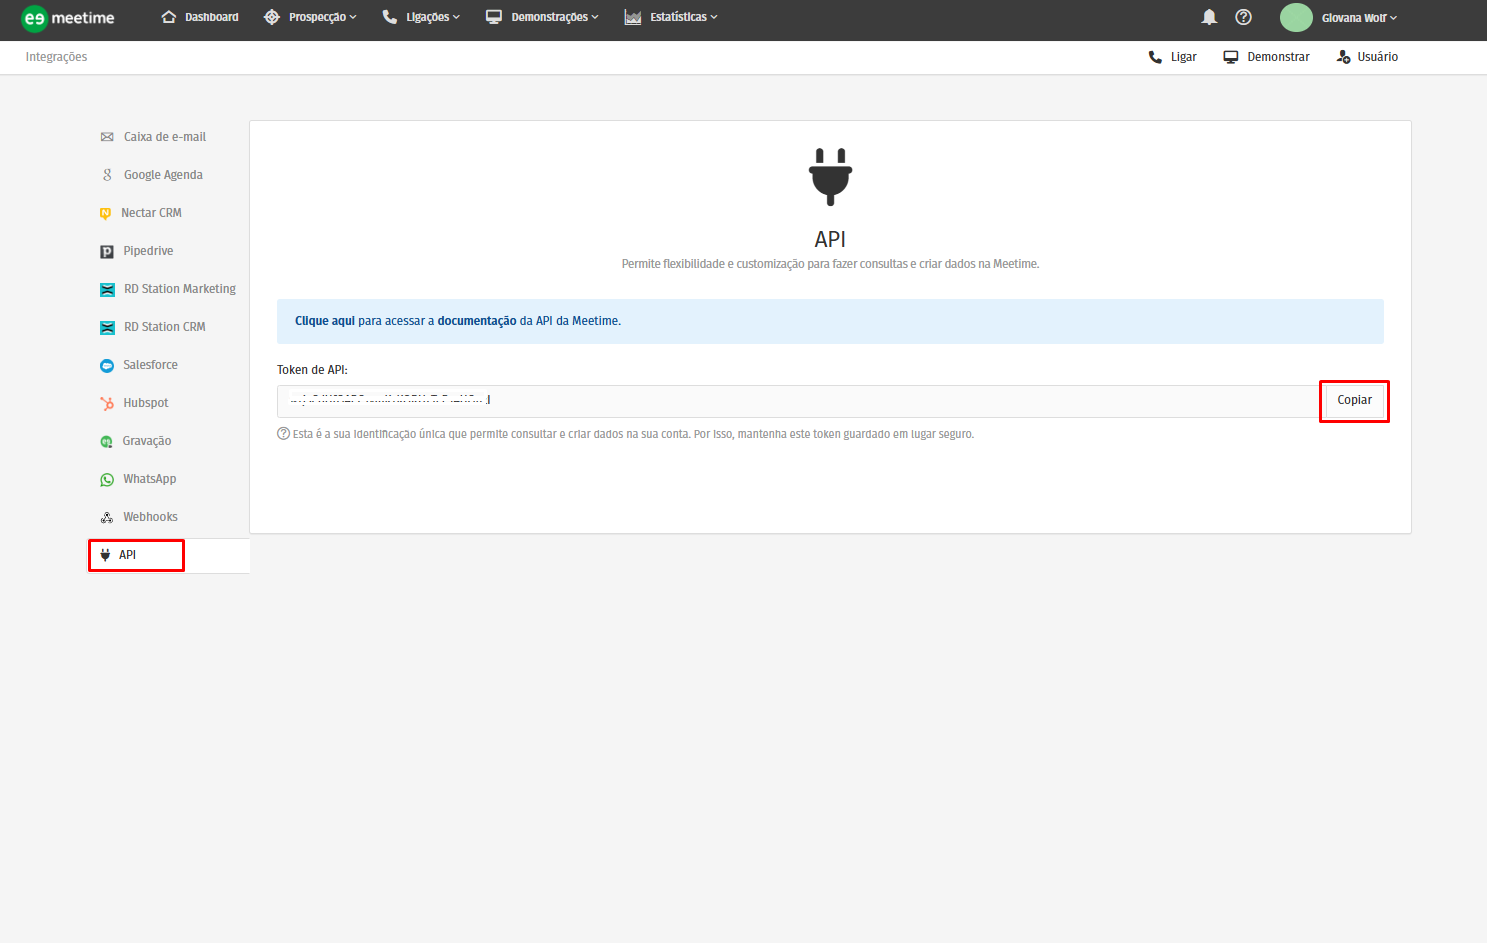Image resolution: width=1487 pixels, height=943 pixels.
Task: Expand the Demonstrações dropdown menu
Action: pos(542,17)
